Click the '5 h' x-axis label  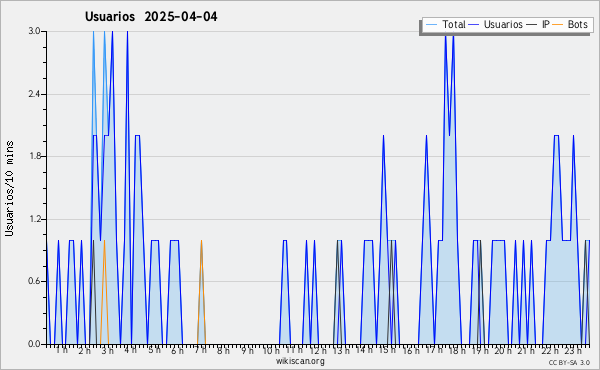tap(154, 350)
